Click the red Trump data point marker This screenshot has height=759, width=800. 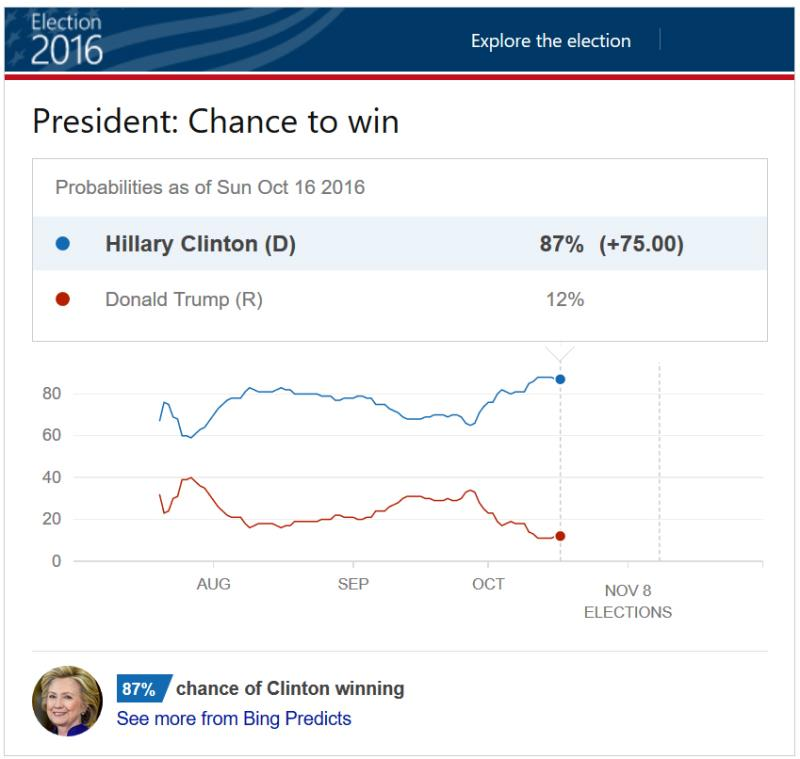(560, 536)
